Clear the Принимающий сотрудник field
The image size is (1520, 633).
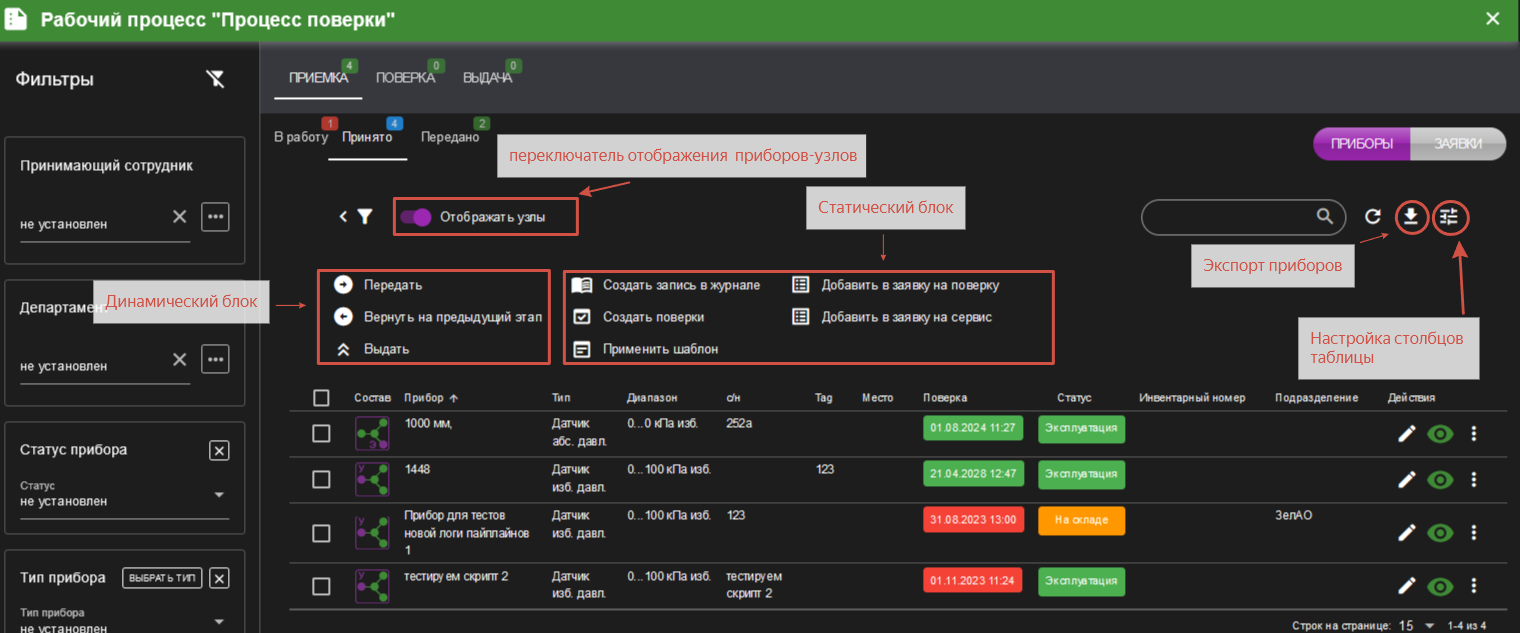pyautogui.click(x=179, y=216)
